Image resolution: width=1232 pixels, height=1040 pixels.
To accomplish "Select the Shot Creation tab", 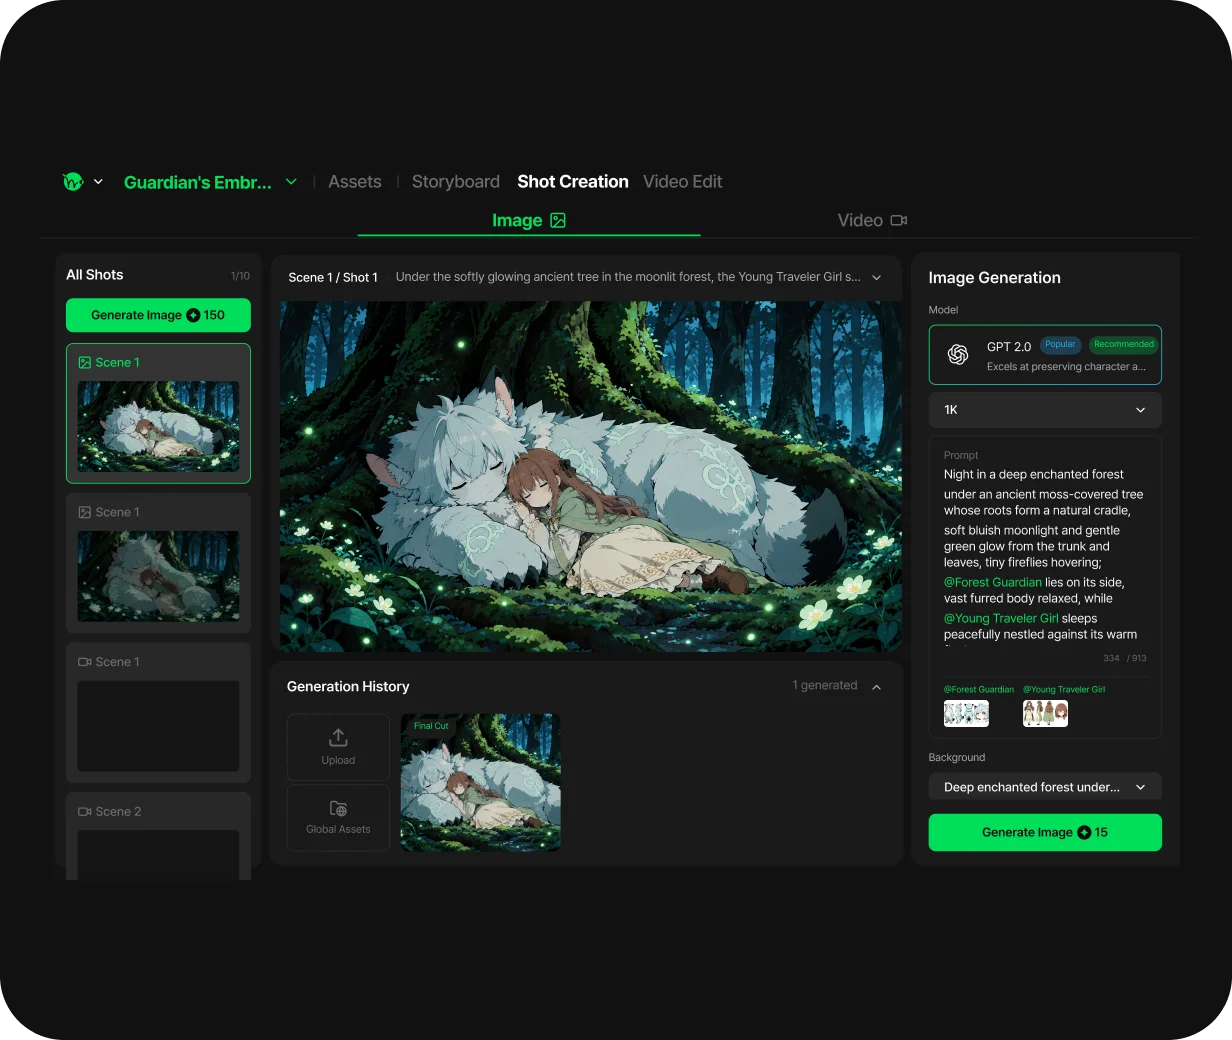I will point(573,182).
